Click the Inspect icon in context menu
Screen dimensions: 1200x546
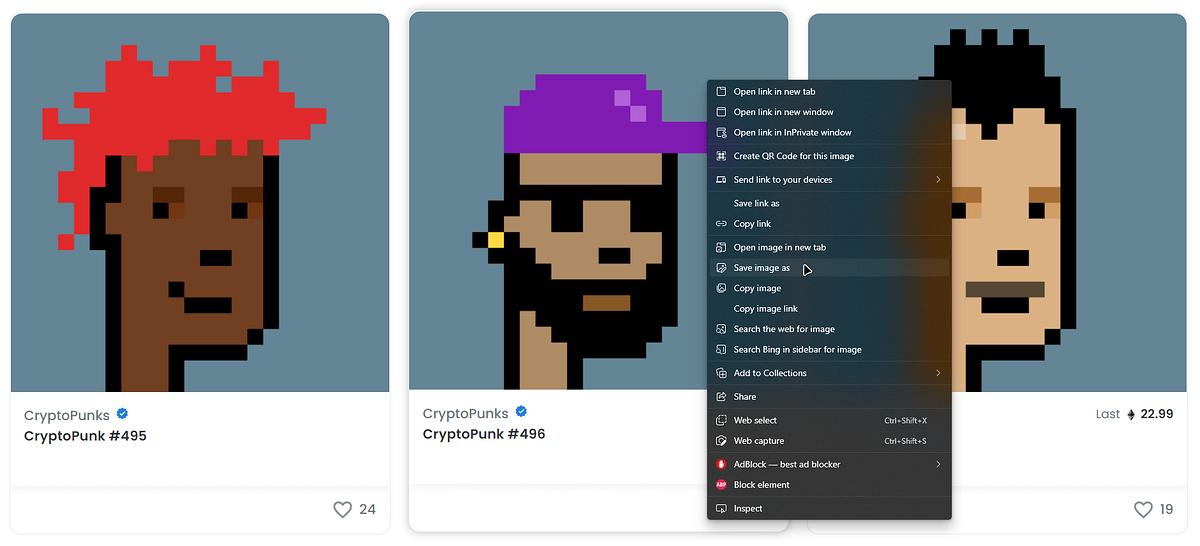(721, 509)
